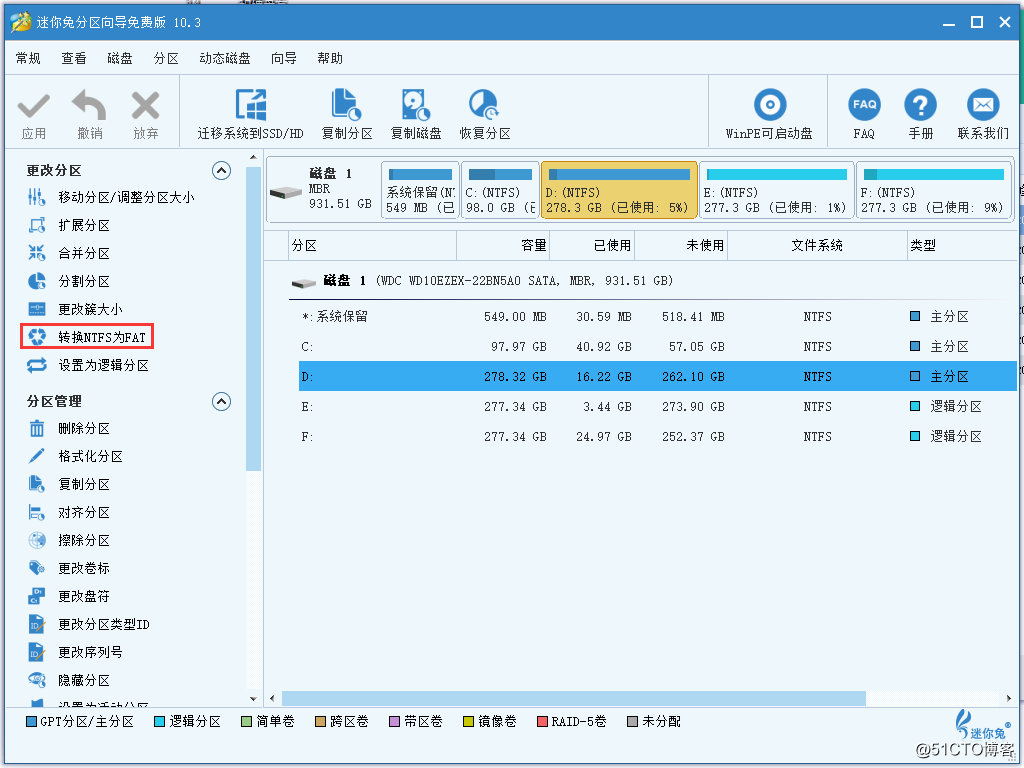Image resolution: width=1024 pixels, height=768 pixels.
Task: Click the 联系我们 envelope icon
Action: pyautogui.click(x=983, y=105)
